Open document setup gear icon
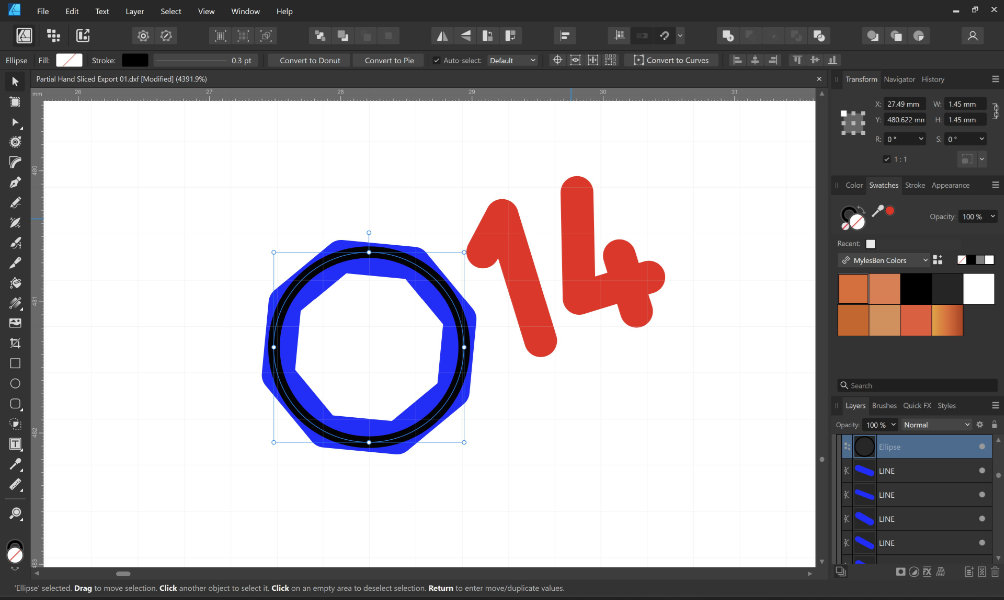This screenshot has height=600, width=1004. pyautogui.click(x=143, y=36)
